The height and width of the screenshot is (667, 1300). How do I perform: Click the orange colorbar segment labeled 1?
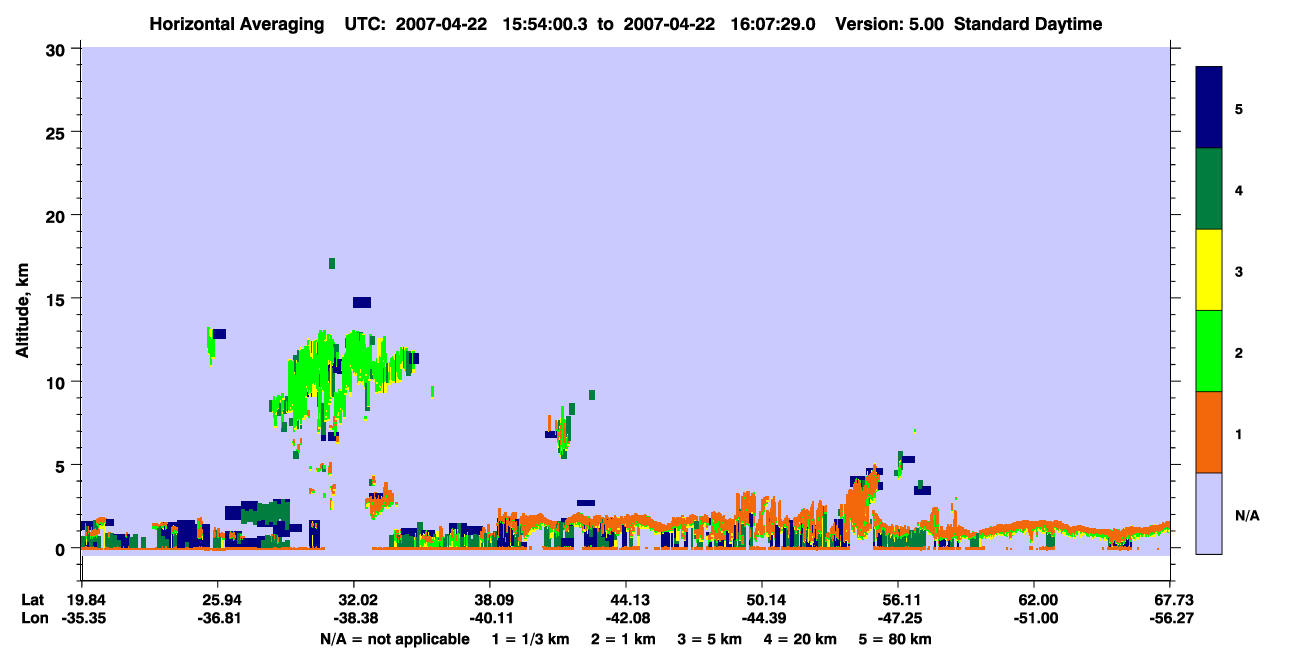click(x=1209, y=432)
